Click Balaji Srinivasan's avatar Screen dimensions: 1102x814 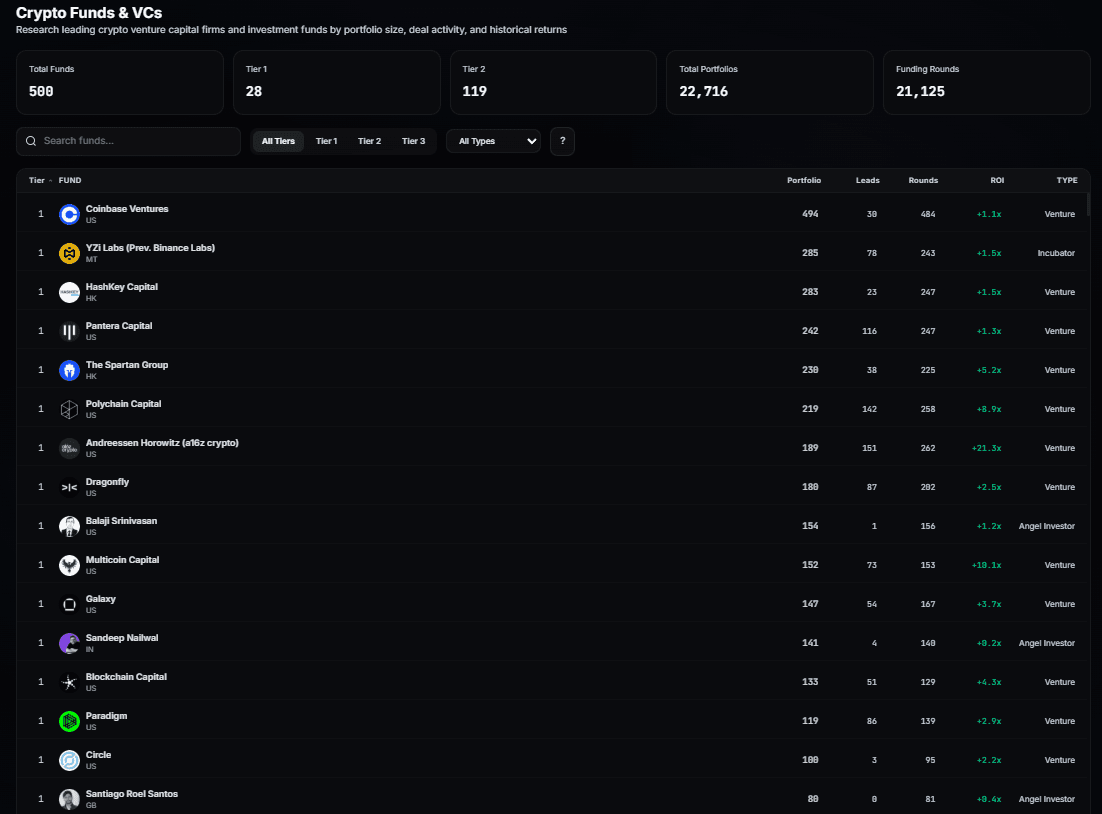click(69, 526)
